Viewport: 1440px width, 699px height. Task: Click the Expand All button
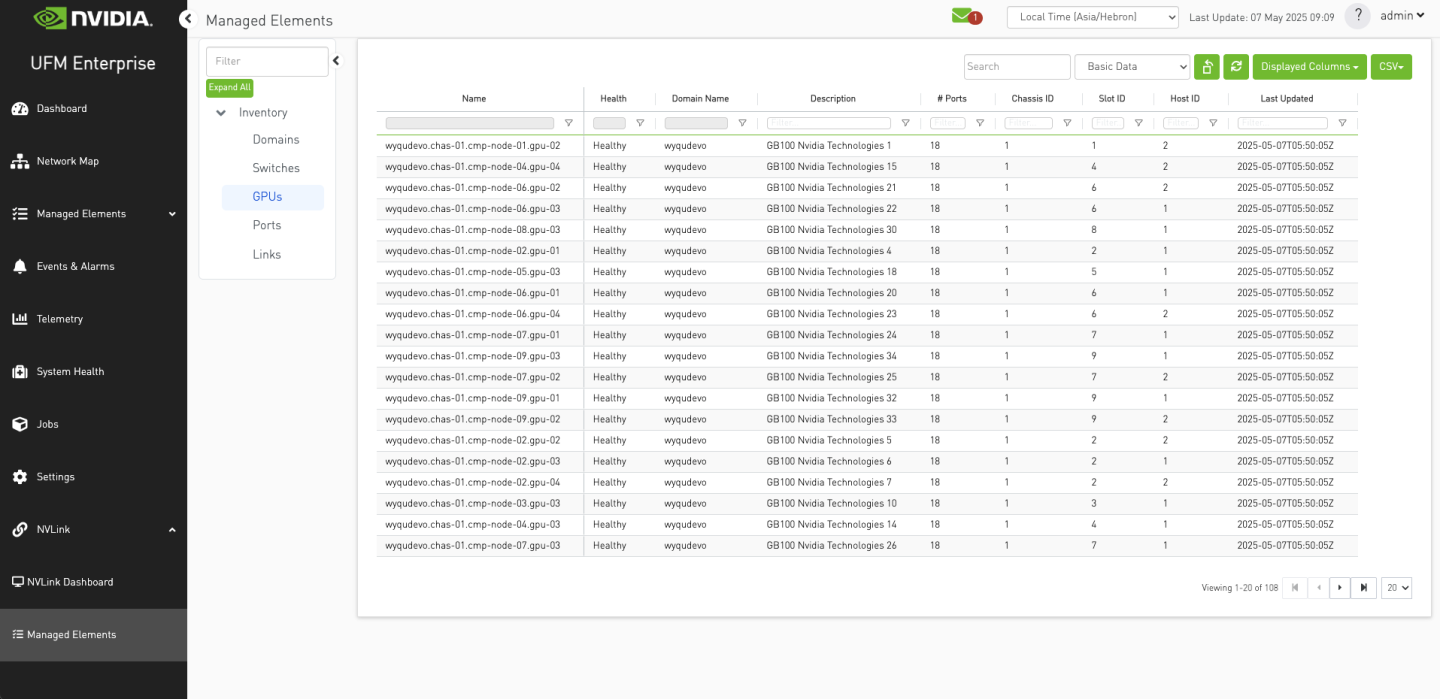(230, 88)
